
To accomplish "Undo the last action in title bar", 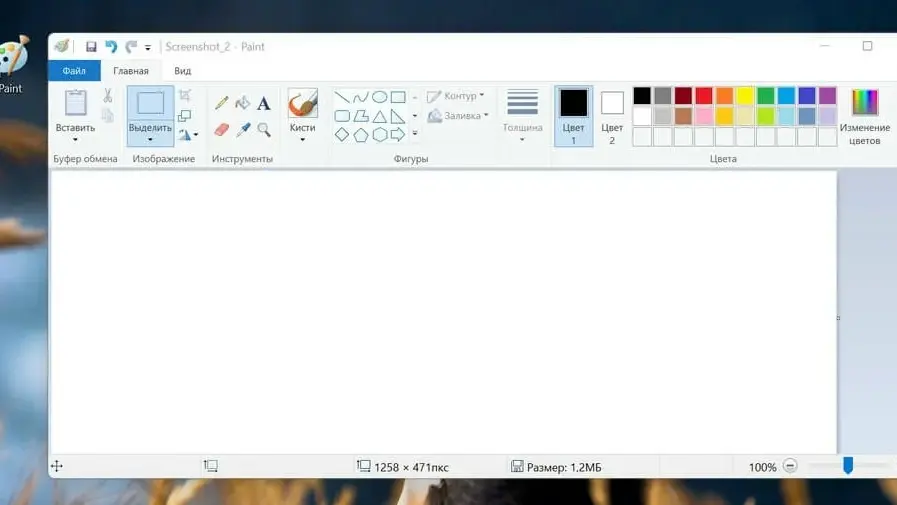I will click(x=111, y=47).
